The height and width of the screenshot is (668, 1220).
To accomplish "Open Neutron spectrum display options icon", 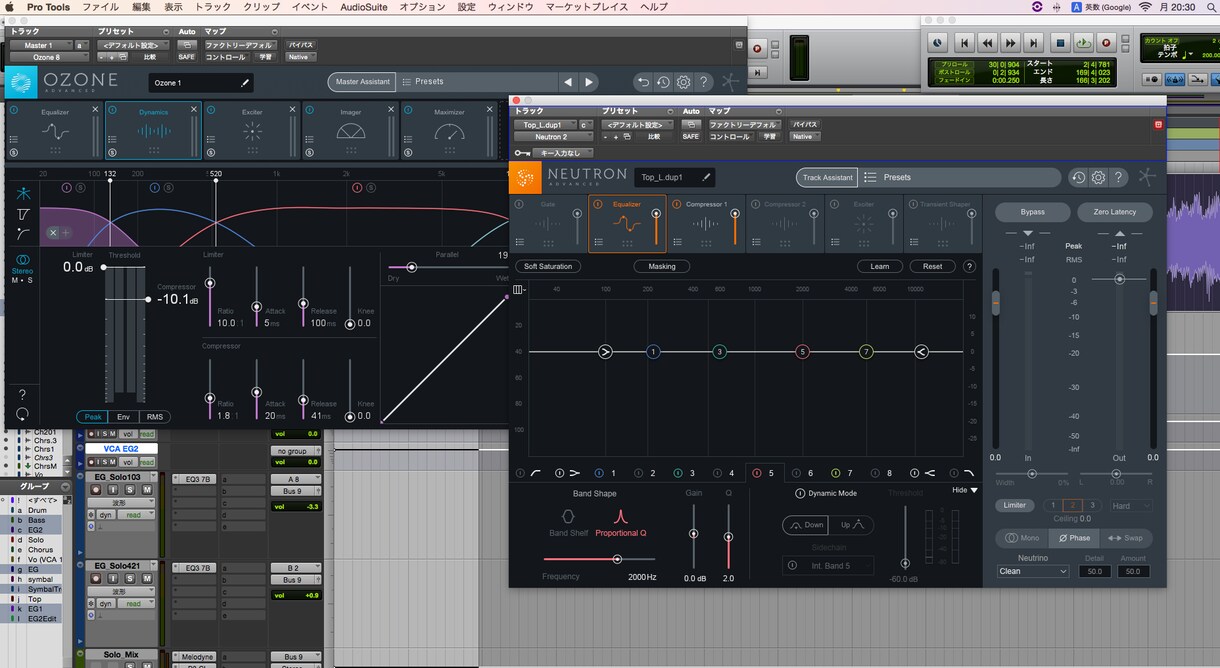I will click(x=518, y=290).
